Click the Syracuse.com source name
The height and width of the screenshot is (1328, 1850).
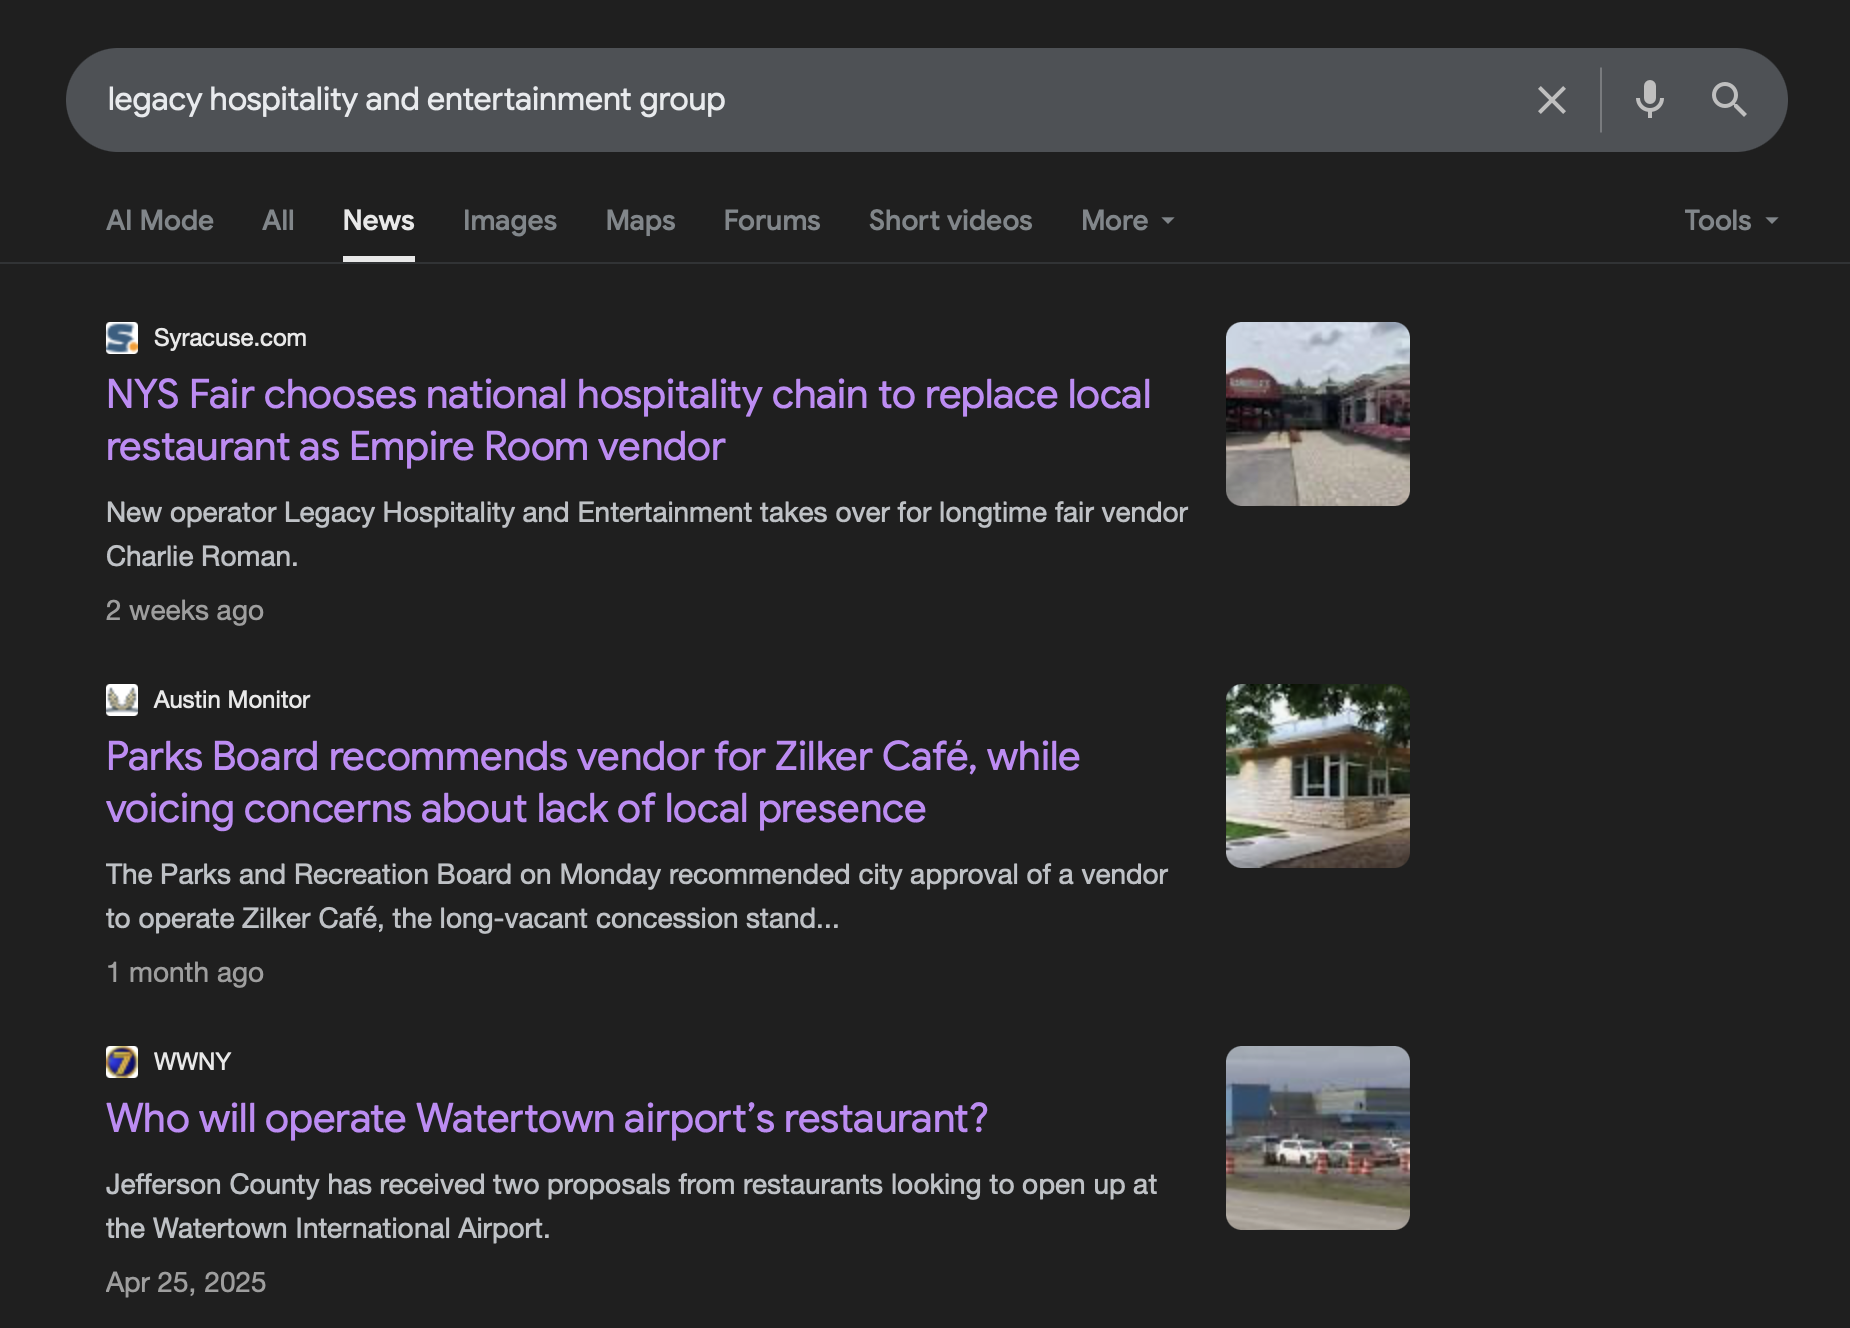[230, 338]
